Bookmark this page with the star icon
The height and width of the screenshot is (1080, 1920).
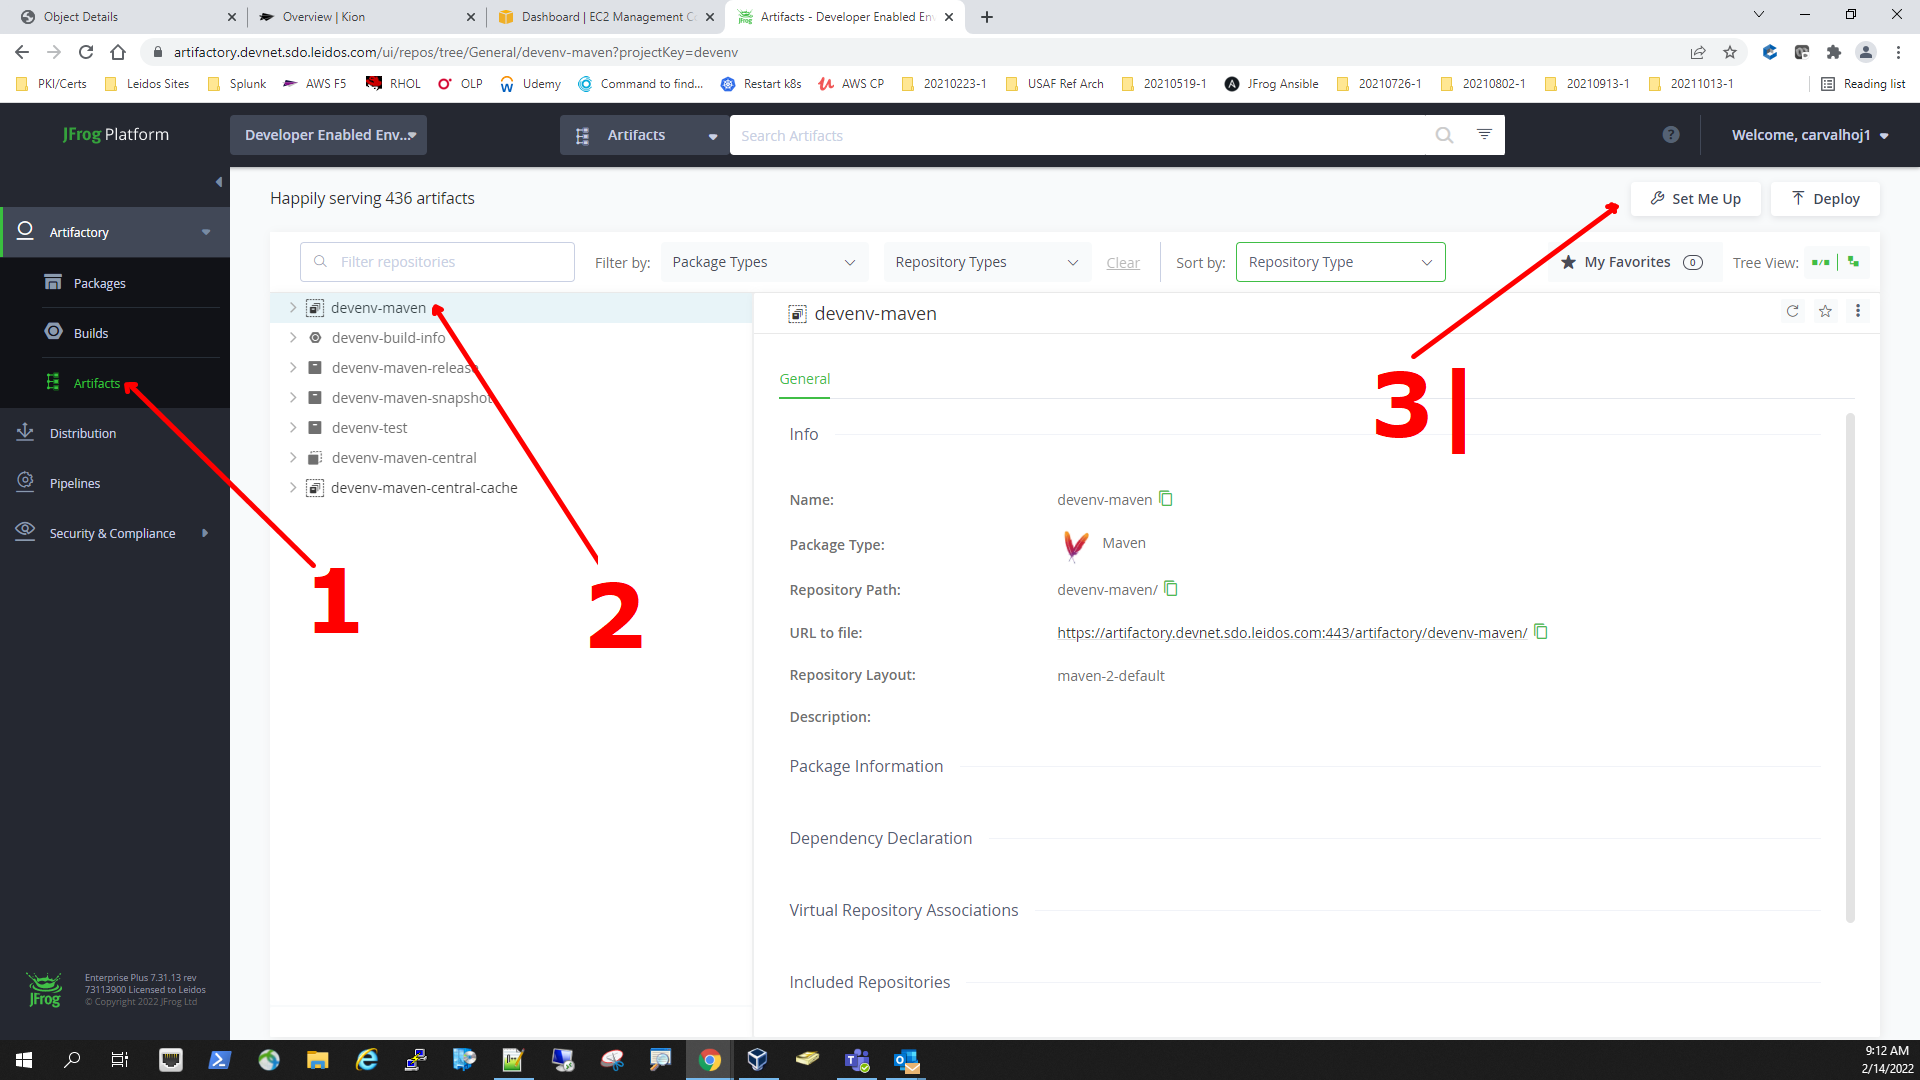click(1730, 52)
